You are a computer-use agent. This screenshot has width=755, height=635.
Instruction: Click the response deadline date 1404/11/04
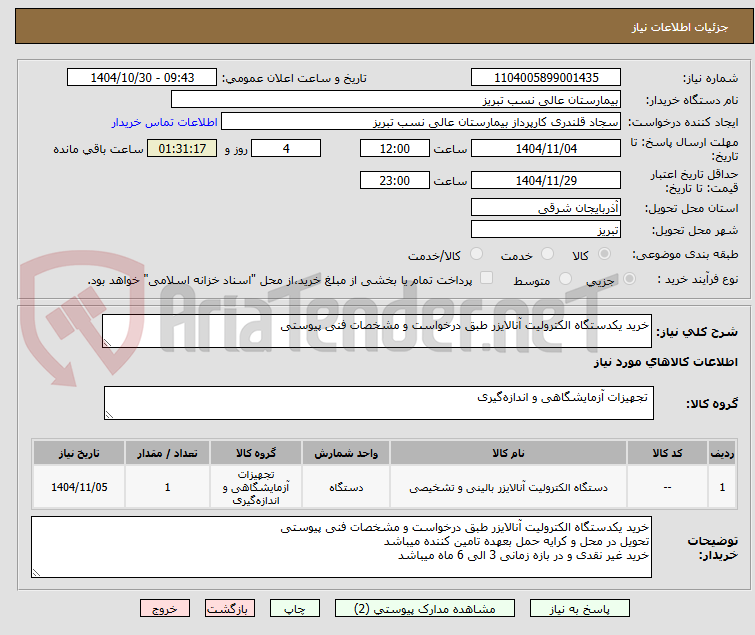(546, 148)
